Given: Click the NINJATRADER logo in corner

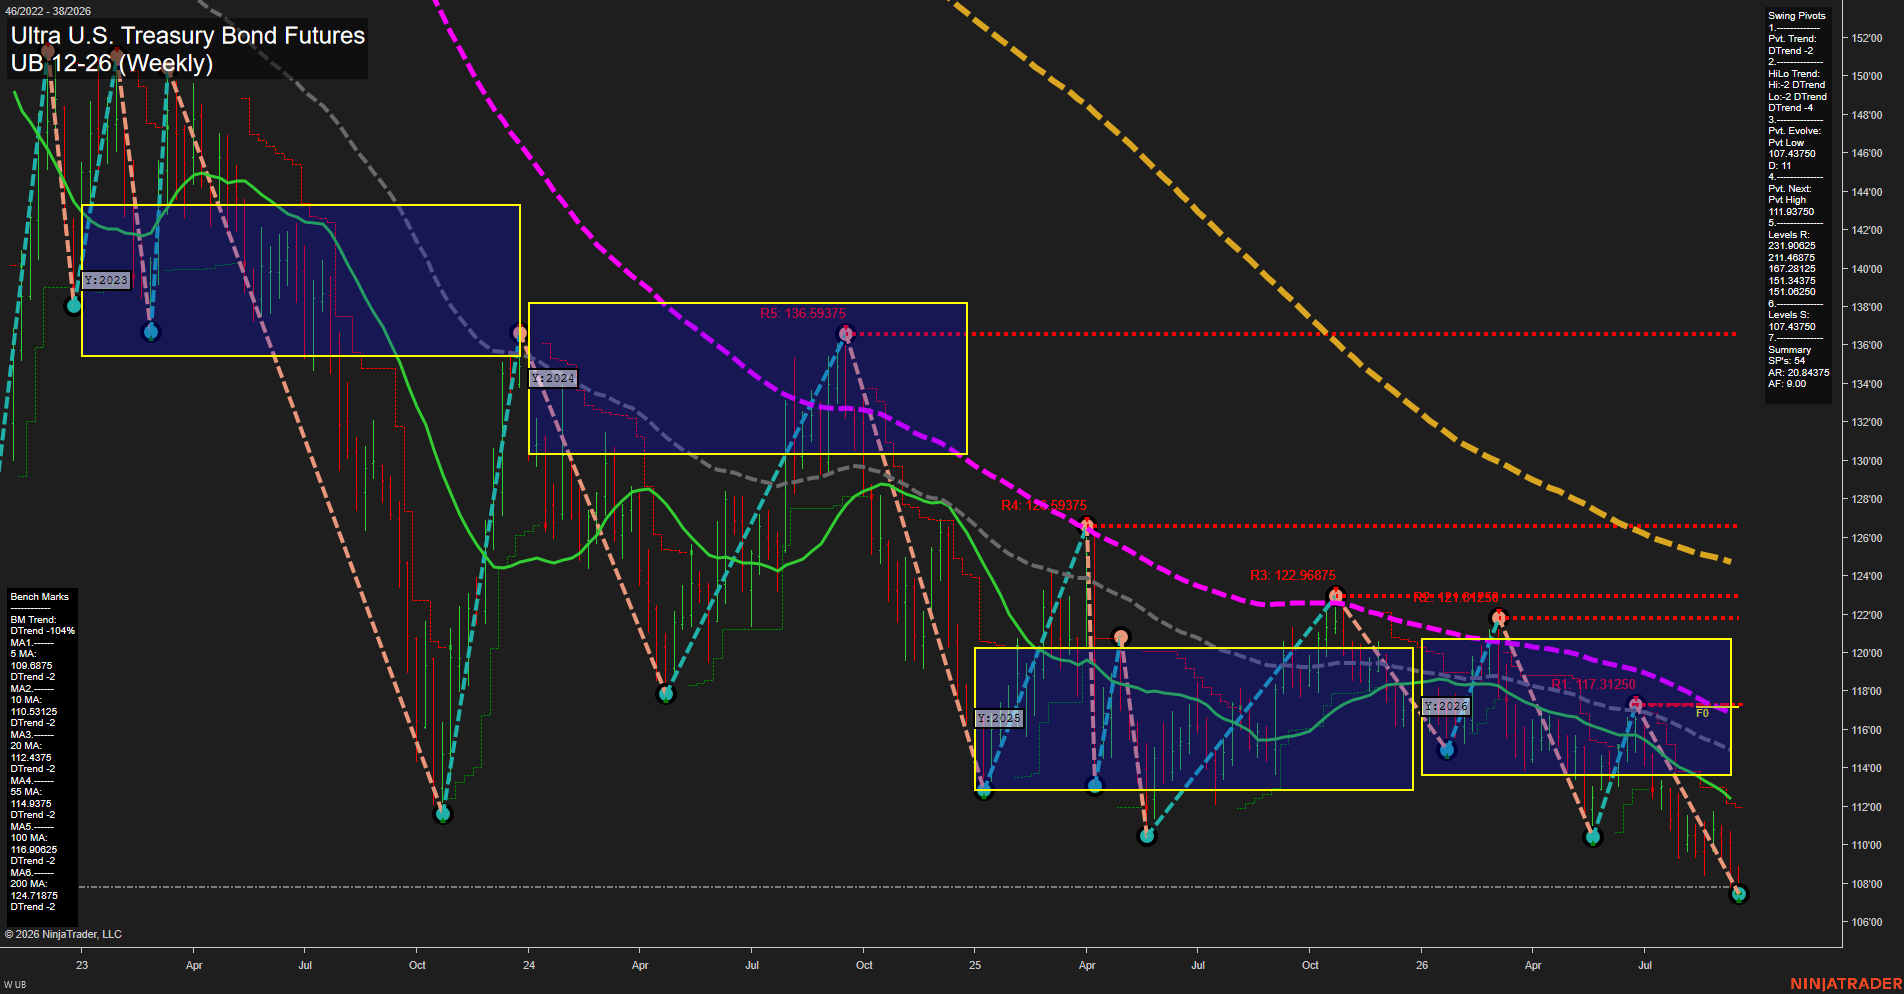Looking at the screenshot, I should pos(1846,984).
